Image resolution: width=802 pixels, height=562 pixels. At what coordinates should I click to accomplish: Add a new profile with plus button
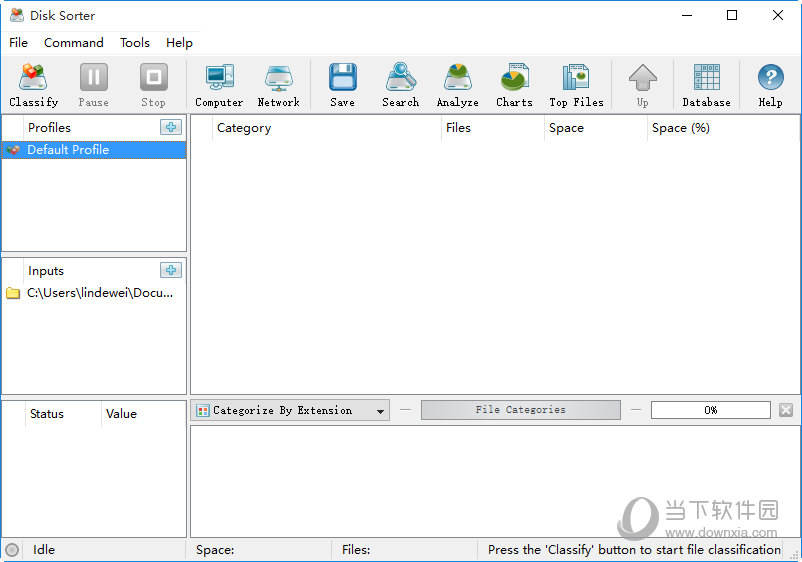[x=171, y=127]
